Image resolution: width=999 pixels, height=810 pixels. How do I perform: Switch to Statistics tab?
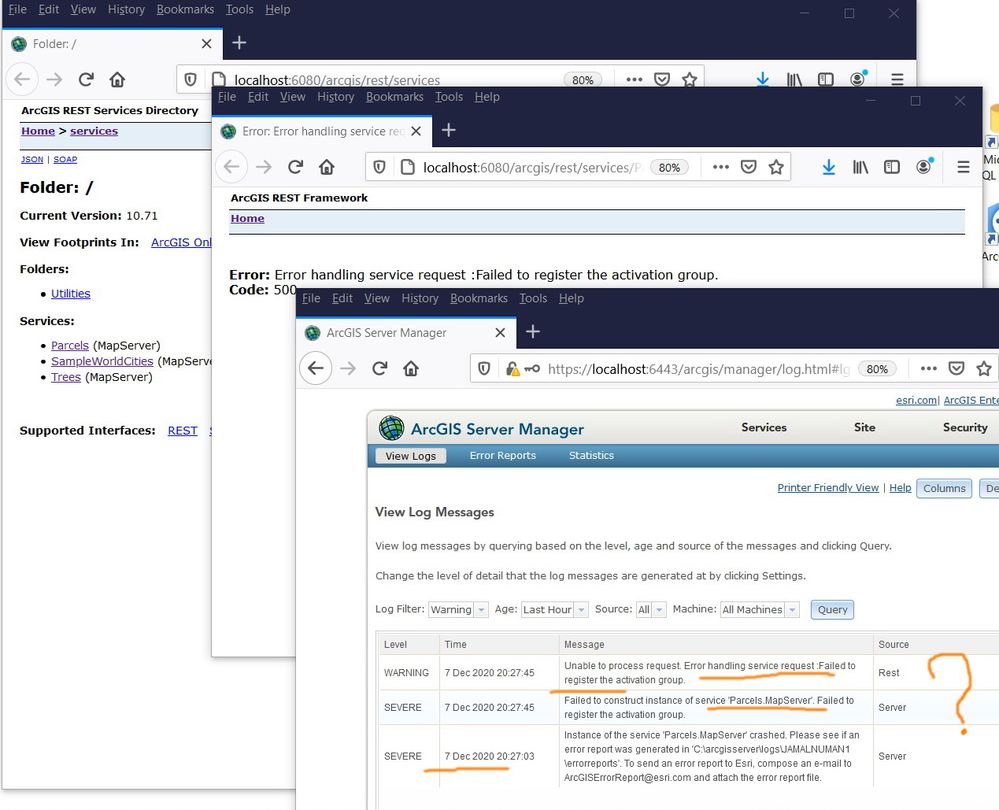click(591, 456)
